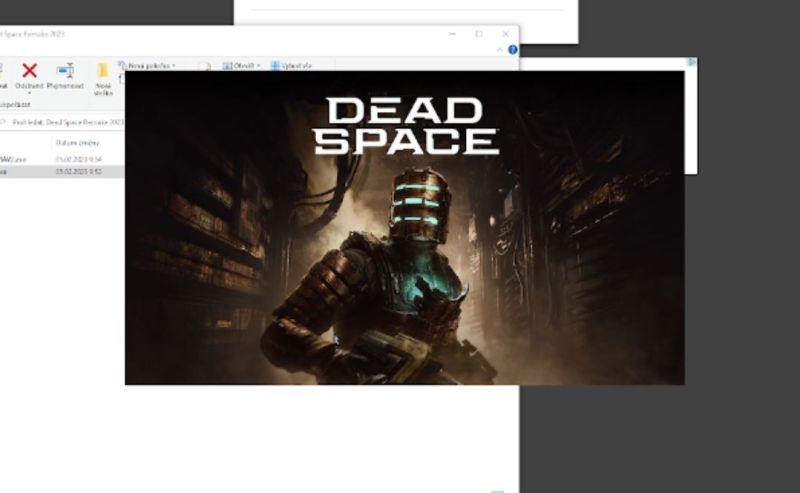Screen dimensions: 800x493
Task: Select the .exe file row dated 05.02.2023 9:54
Action: click(62, 160)
